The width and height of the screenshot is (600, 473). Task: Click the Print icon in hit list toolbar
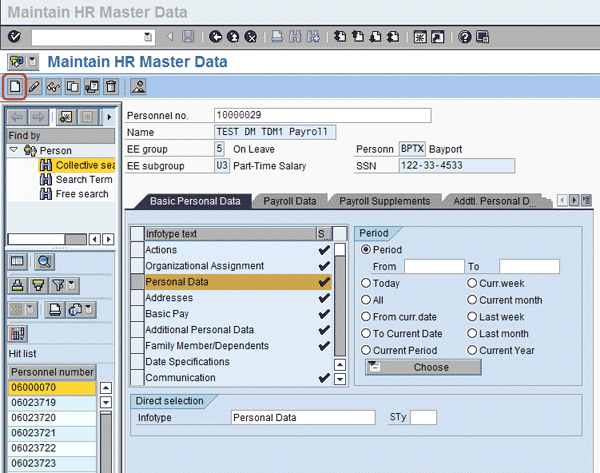point(56,309)
